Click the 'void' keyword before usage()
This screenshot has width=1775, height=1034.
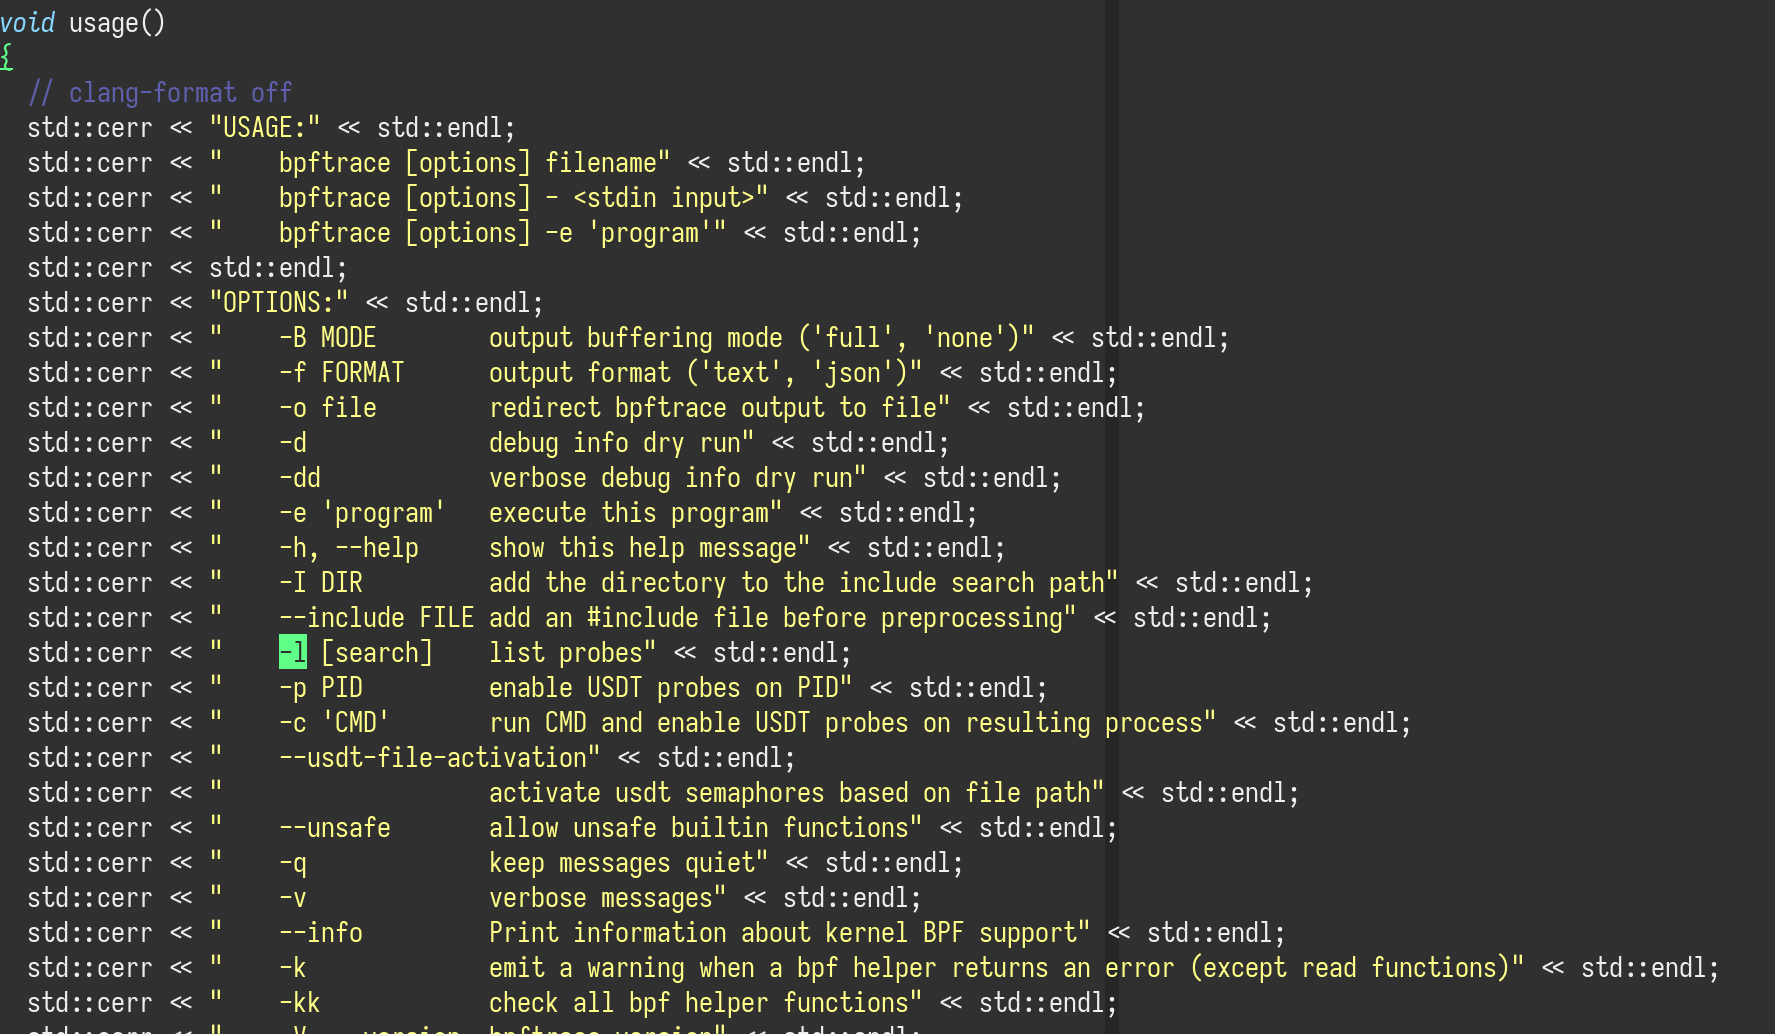pos(27,22)
